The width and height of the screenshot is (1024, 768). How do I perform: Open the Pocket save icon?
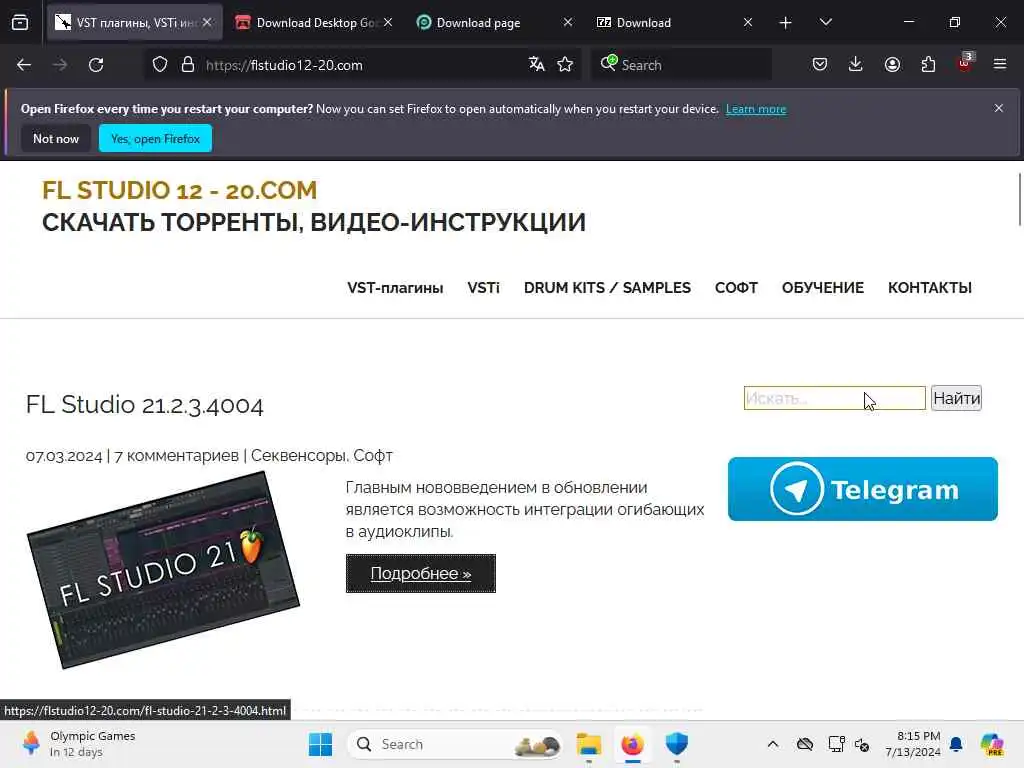820,65
